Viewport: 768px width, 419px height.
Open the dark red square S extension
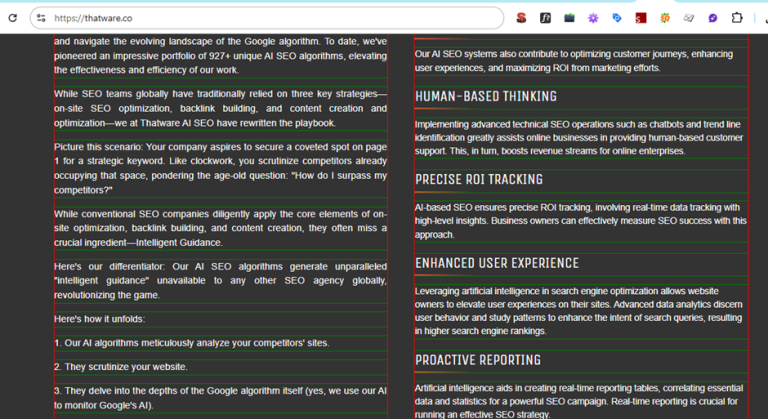click(641, 18)
